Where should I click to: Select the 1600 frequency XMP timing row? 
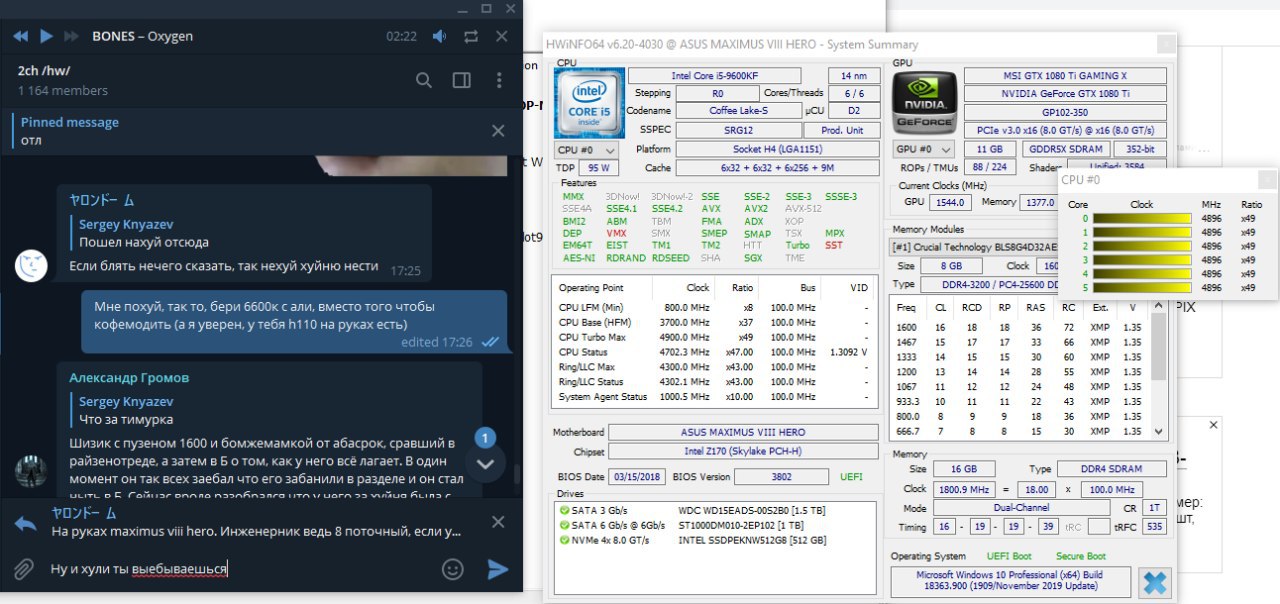1020,328
